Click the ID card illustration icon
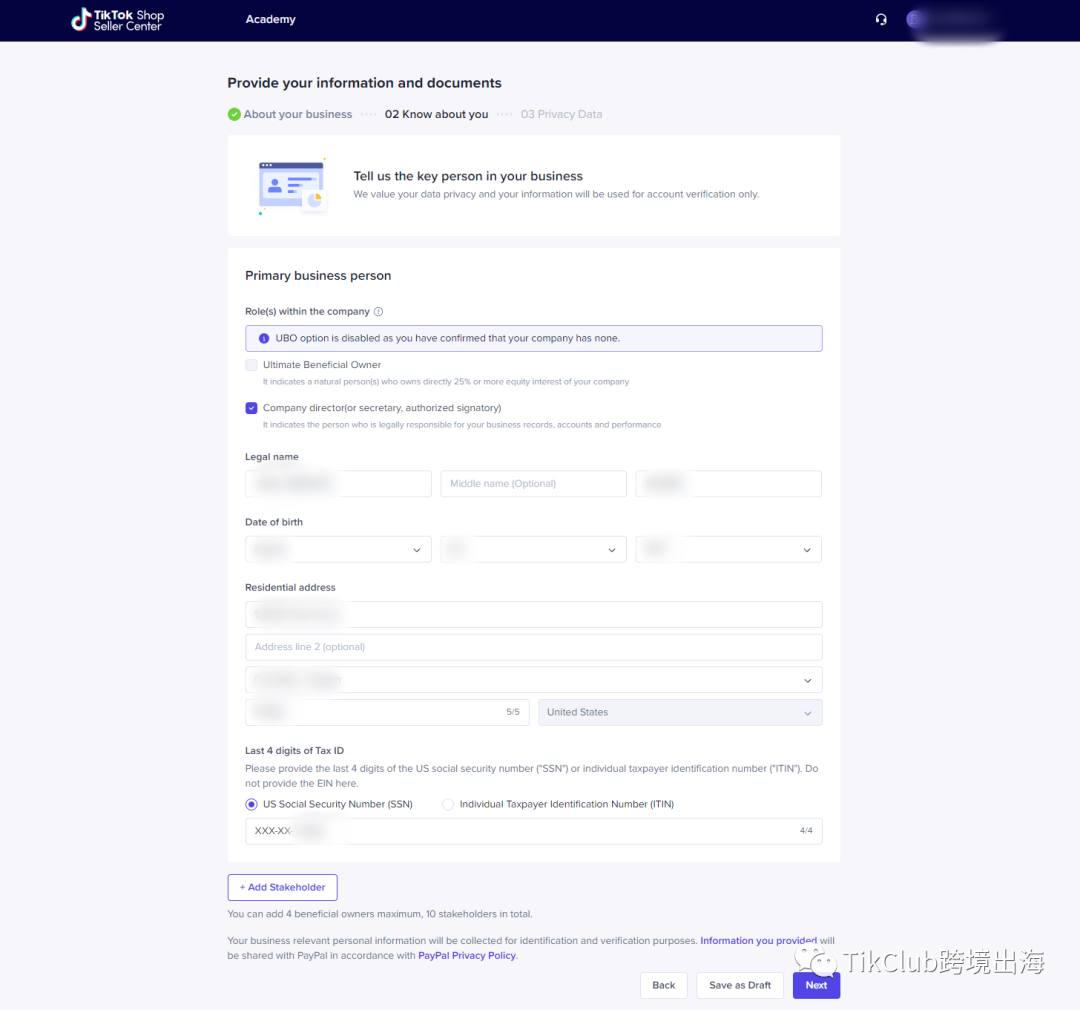The height and width of the screenshot is (1010, 1080). pyautogui.click(x=292, y=186)
